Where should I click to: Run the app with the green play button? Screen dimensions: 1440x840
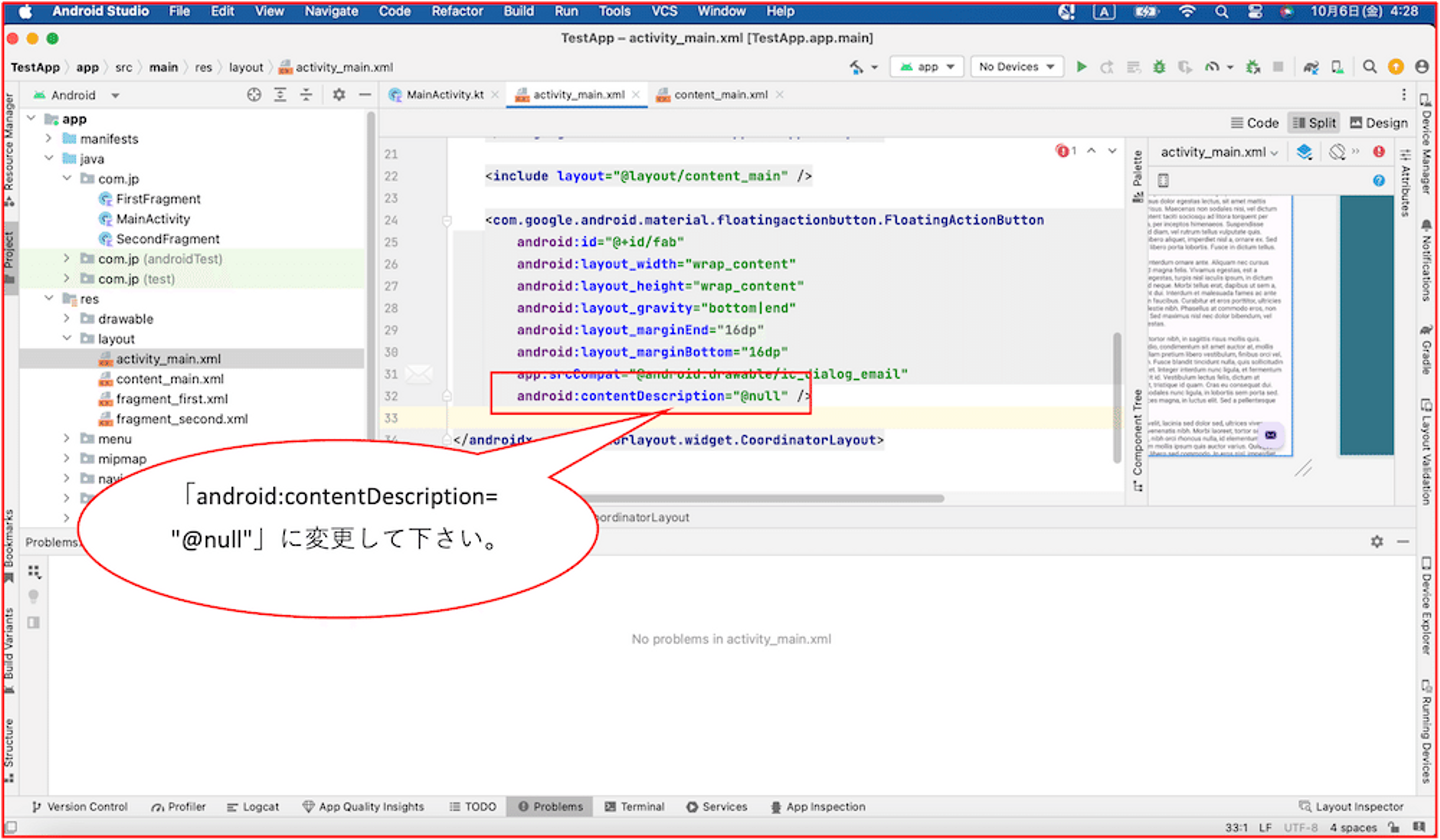[1081, 67]
